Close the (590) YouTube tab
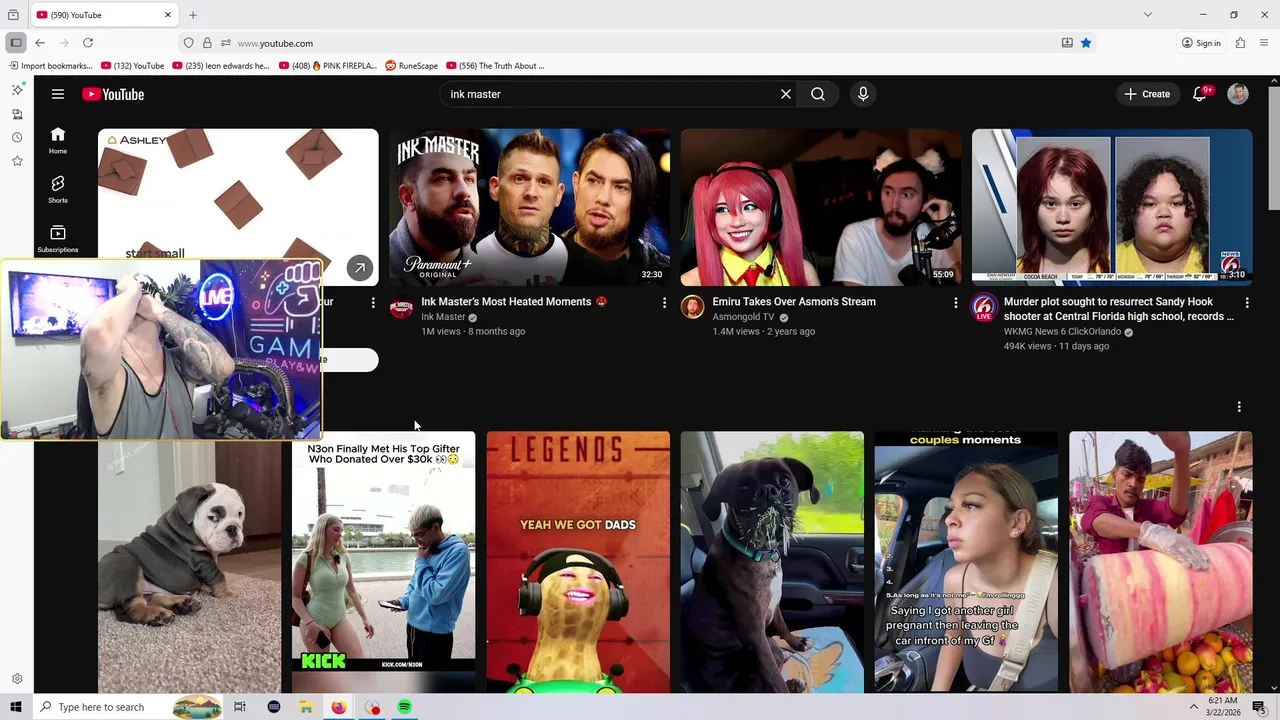Image resolution: width=1280 pixels, height=720 pixels. pos(168,15)
